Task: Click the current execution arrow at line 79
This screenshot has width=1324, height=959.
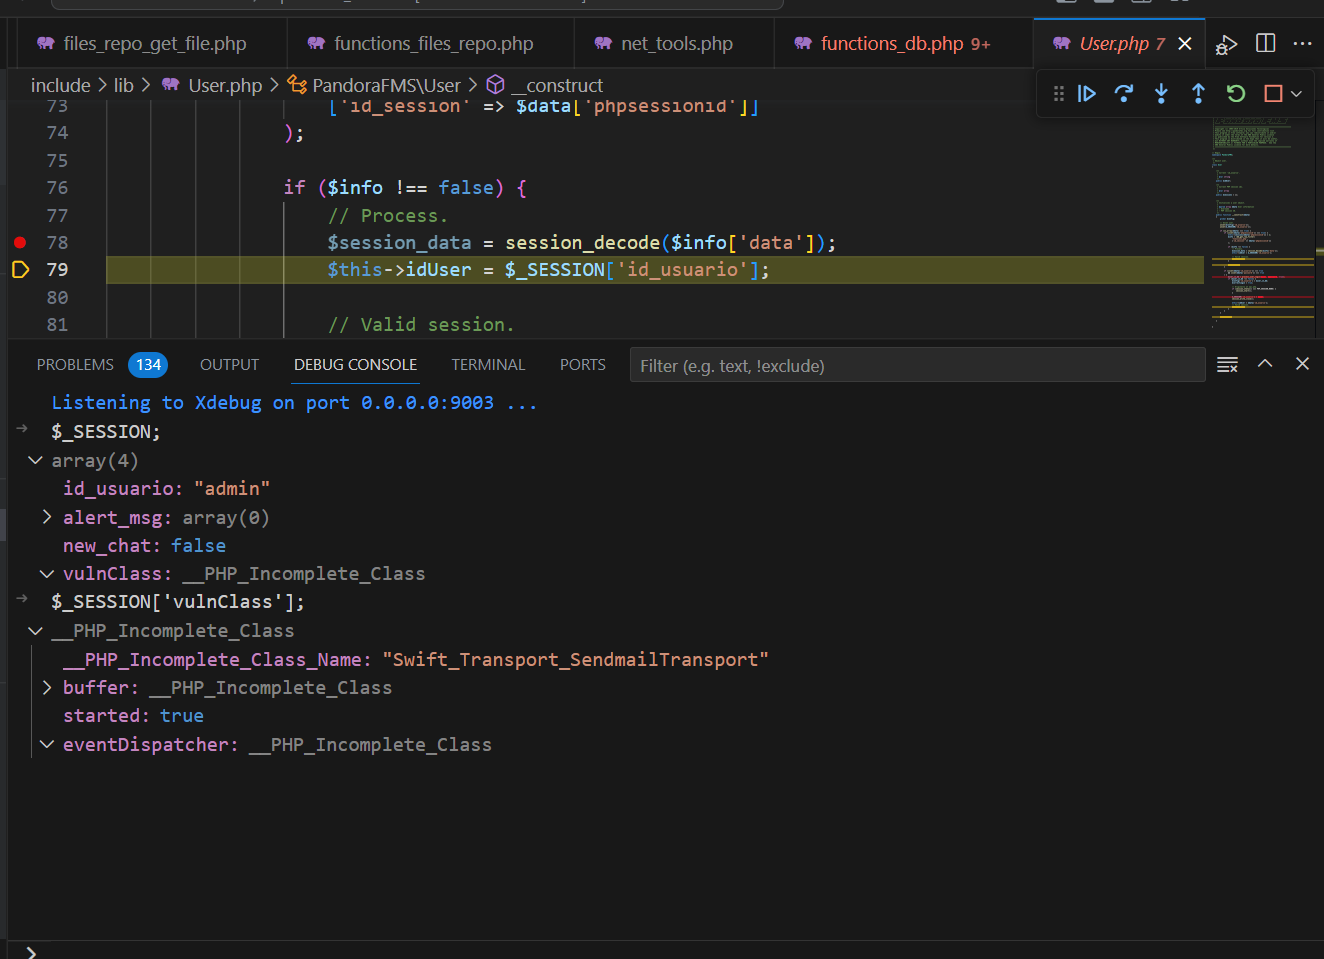Action: coord(20,270)
